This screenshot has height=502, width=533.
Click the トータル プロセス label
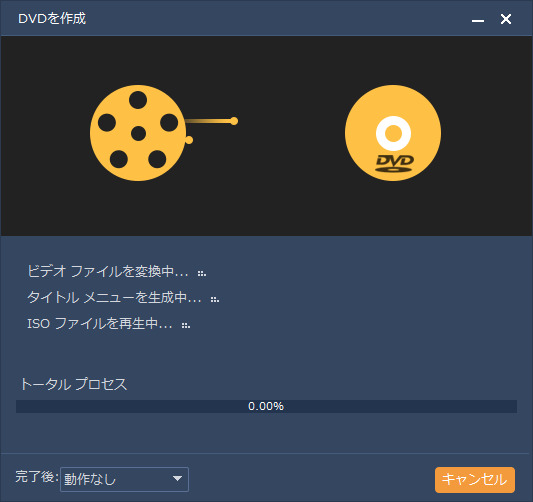coord(73,384)
